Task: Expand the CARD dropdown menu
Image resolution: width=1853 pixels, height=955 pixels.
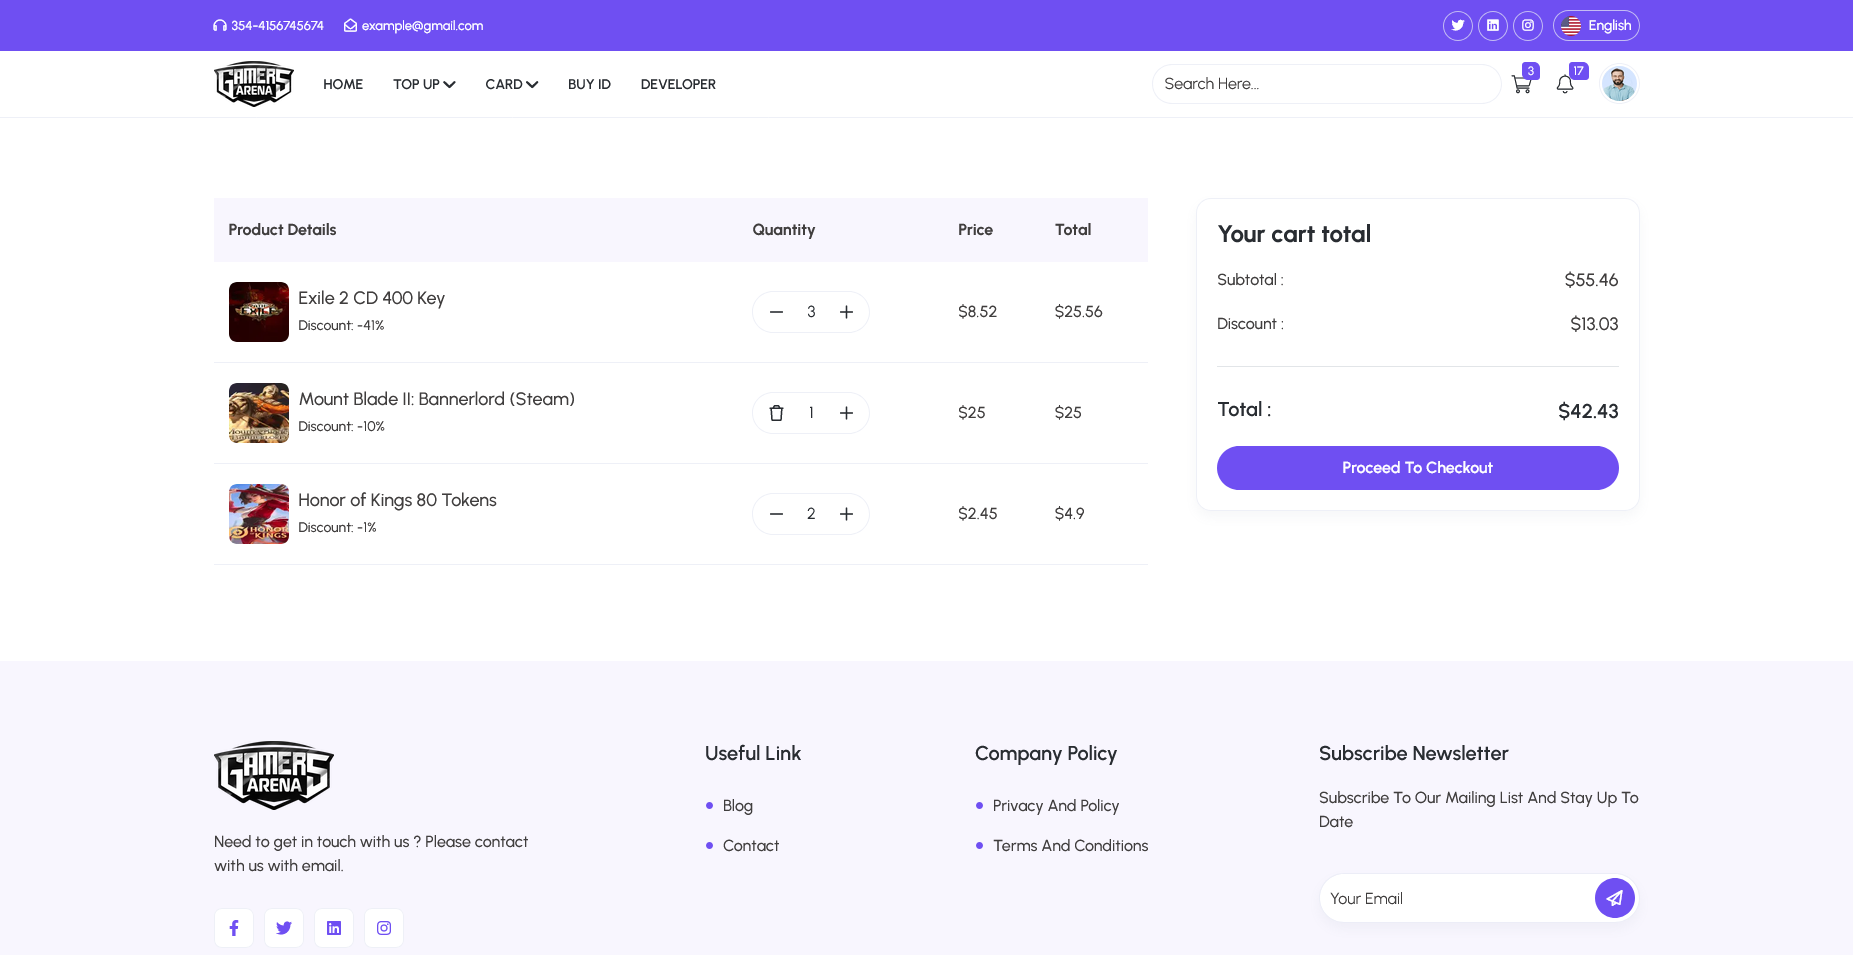Action: pyautogui.click(x=512, y=84)
